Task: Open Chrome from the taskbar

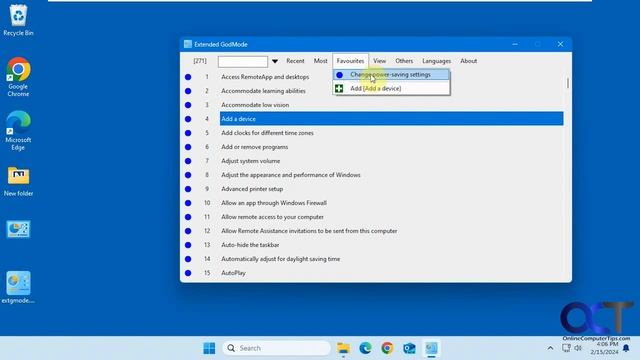Action: (387, 348)
